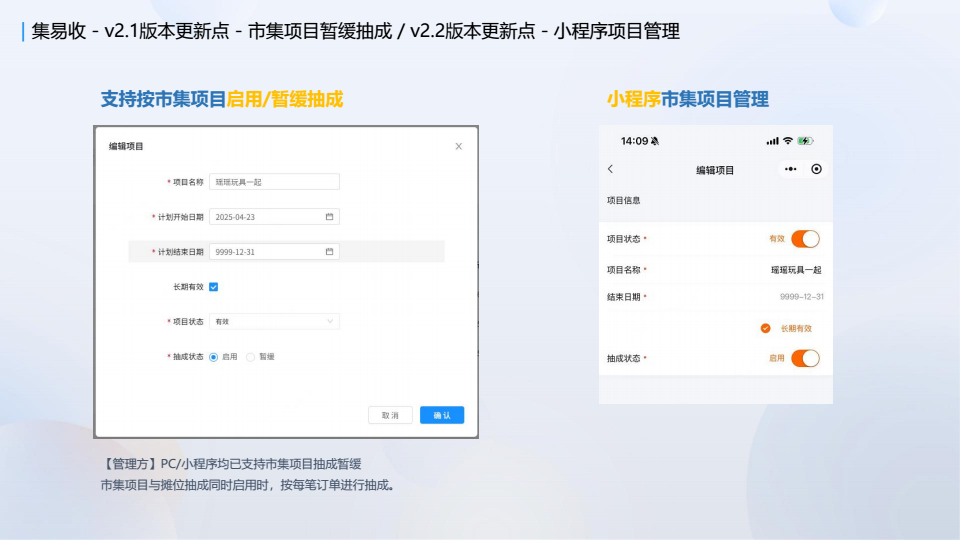Viewport: 960px width, 540px height.
Task: Click the time 14:09 in status bar
Action: pyautogui.click(x=634, y=141)
